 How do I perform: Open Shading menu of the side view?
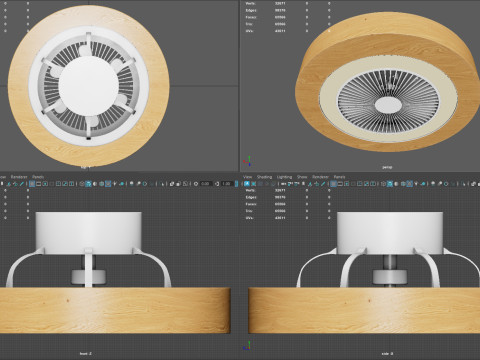pyautogui.click(x=264, y=177)
